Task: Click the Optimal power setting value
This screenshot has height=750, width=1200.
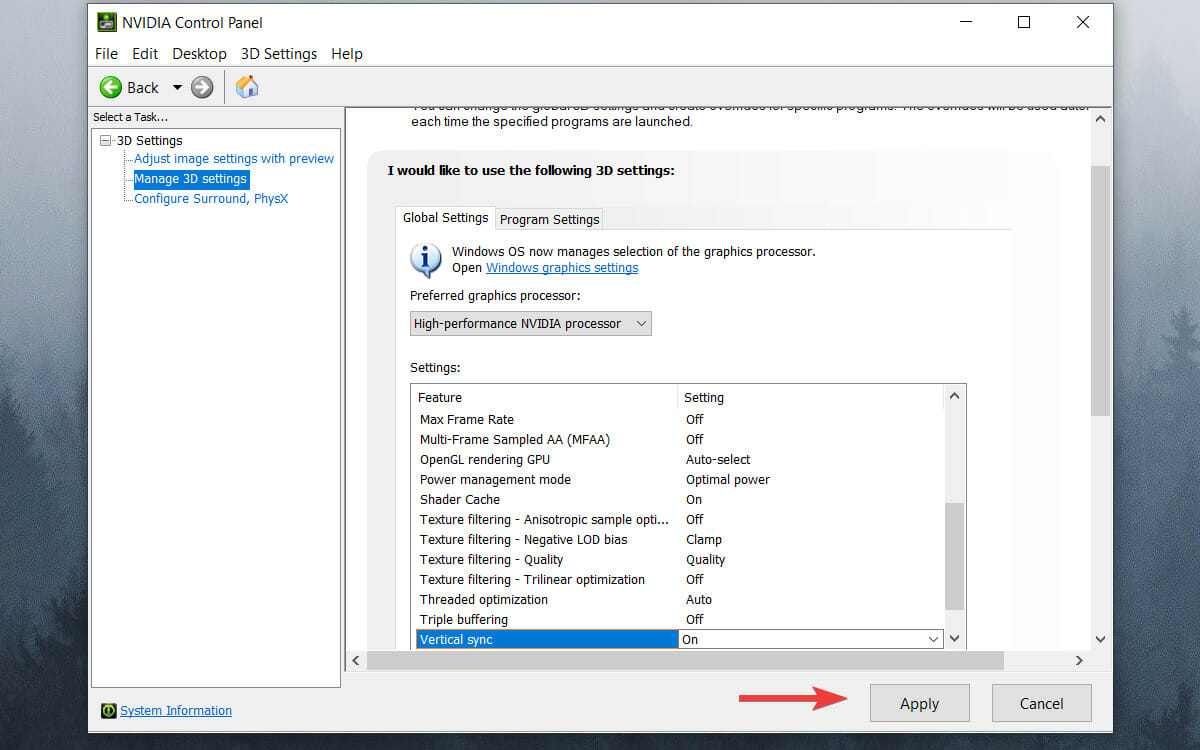Action: 728,480
